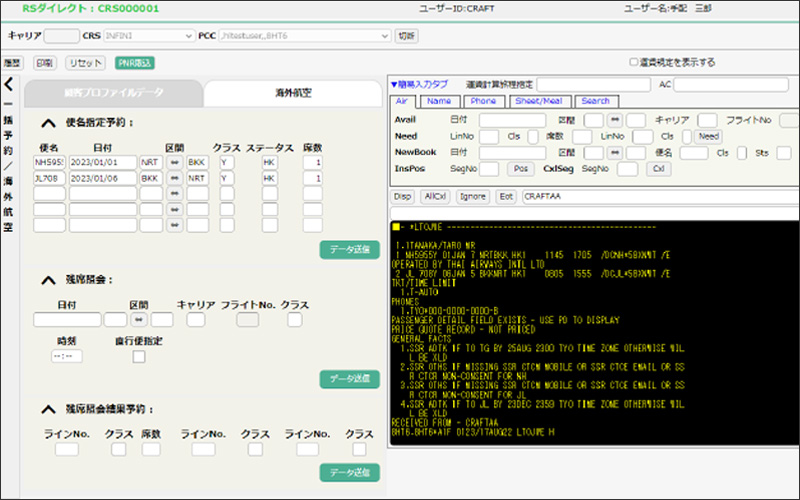The width and height of the screenshot is (800, 500).
Task: Focus the キャリア field in top bar
Action: point(61,36)
